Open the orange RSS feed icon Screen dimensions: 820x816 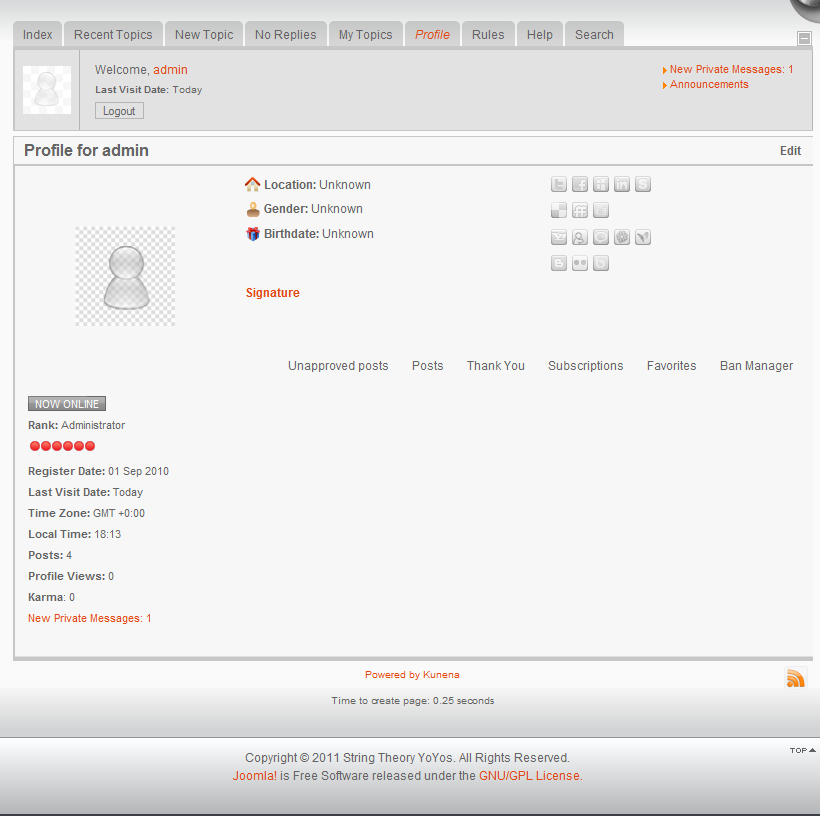click(796, 678)
